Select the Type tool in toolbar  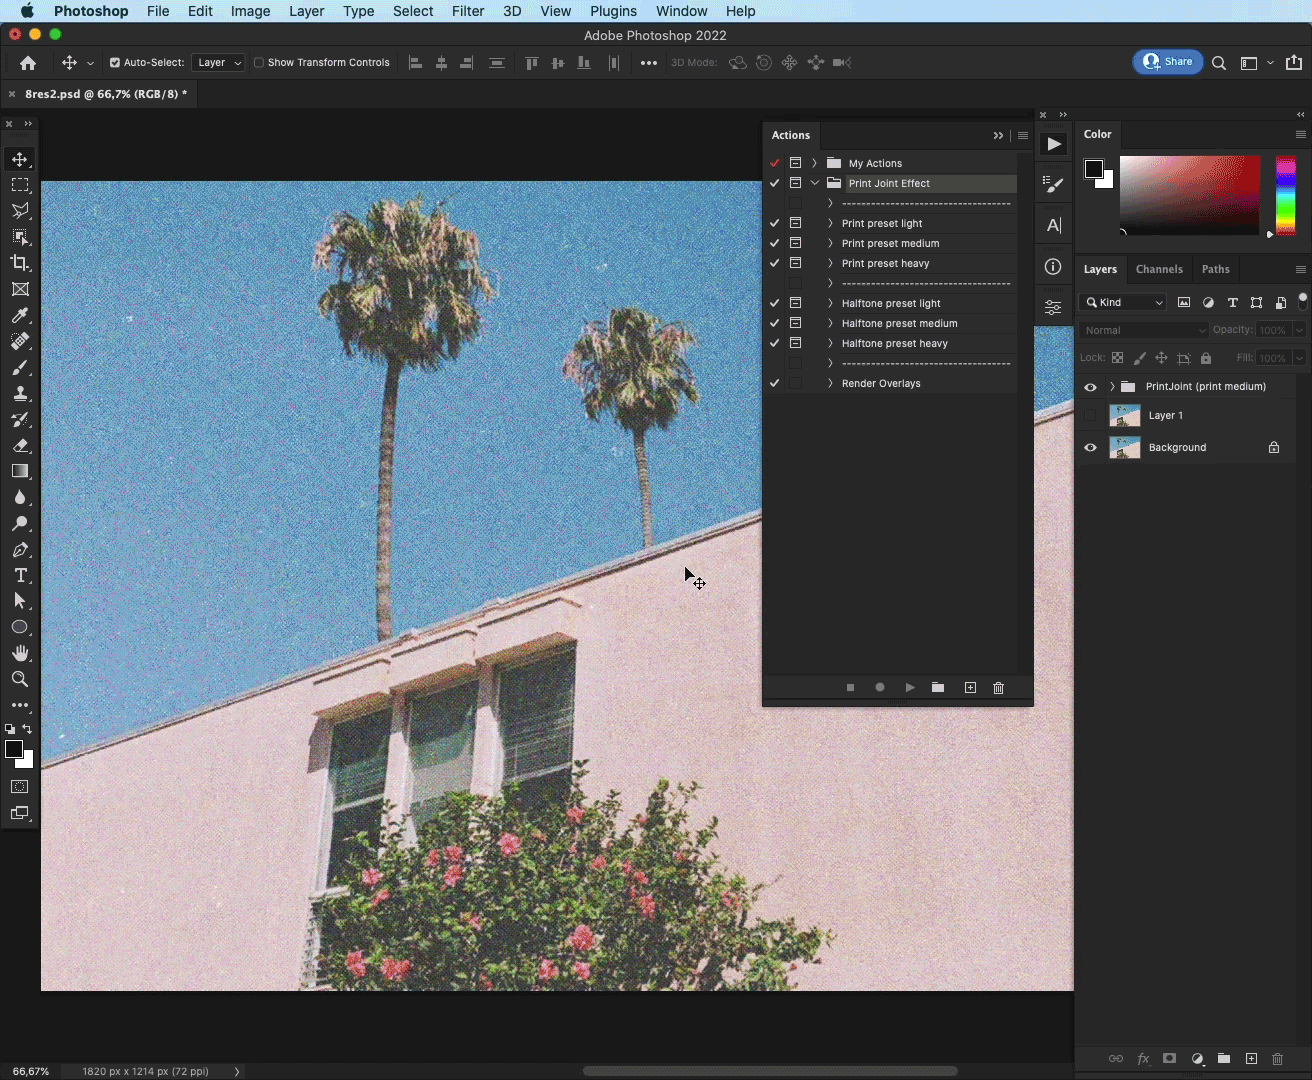pos(20,575)
